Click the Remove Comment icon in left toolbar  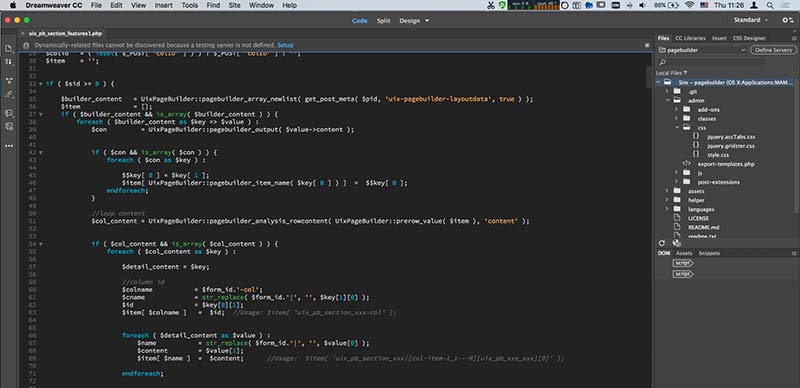[x=9, y=126]
